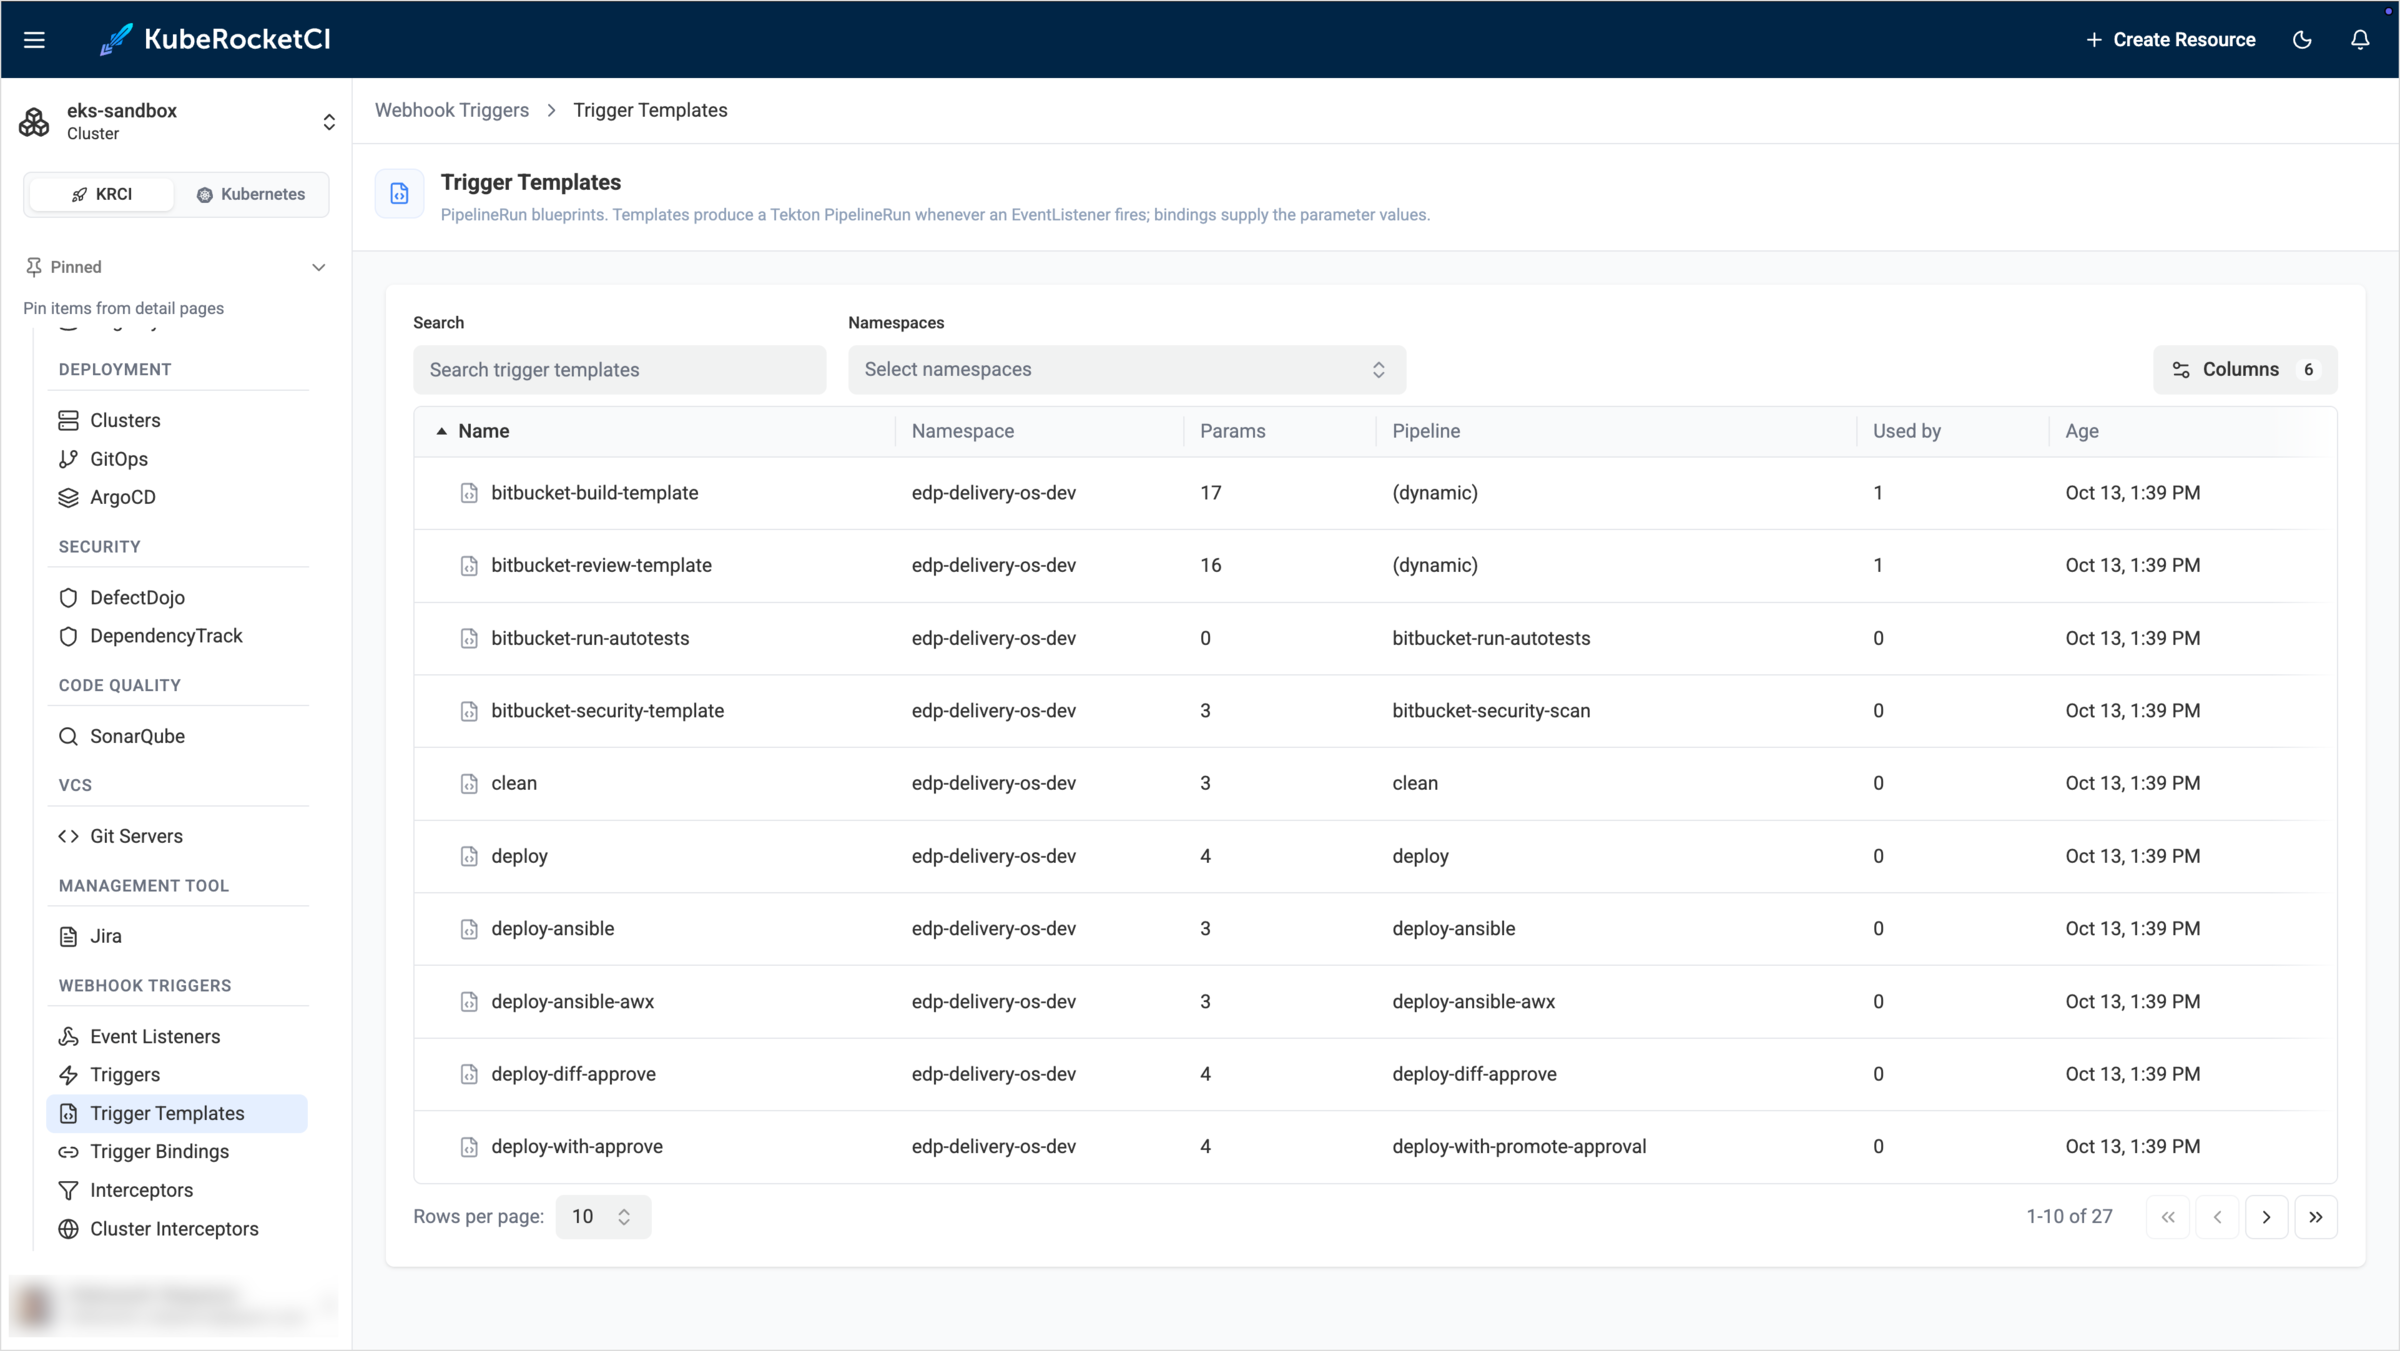The width and height of the screenshot is (2400, 1351).
Task: Switch to the Kubernetes tab
Action: [251, 194]
